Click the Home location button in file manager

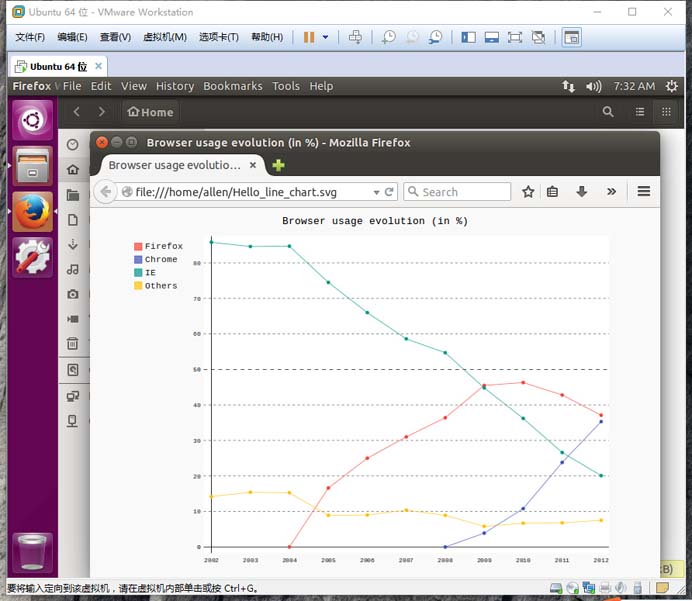[150, 112]
